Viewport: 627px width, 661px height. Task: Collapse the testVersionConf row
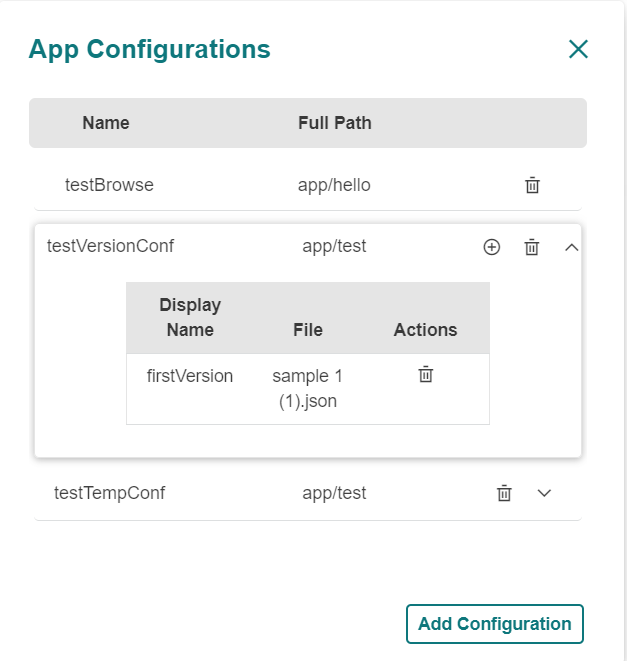(x=572, y=247)
